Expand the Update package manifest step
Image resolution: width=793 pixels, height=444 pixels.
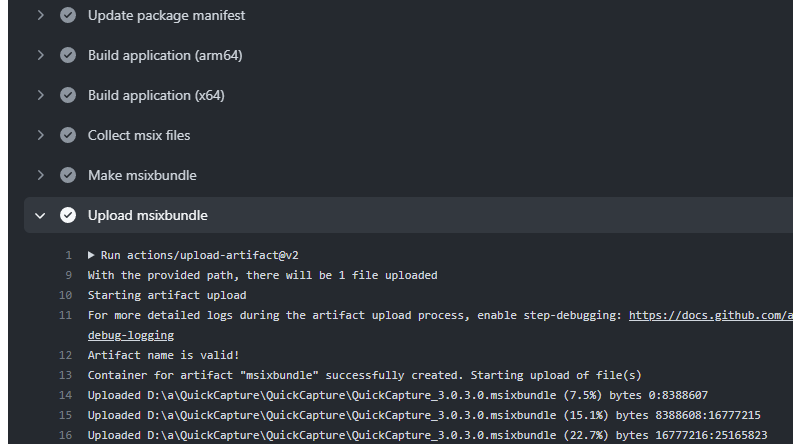(x=40, y=15)
